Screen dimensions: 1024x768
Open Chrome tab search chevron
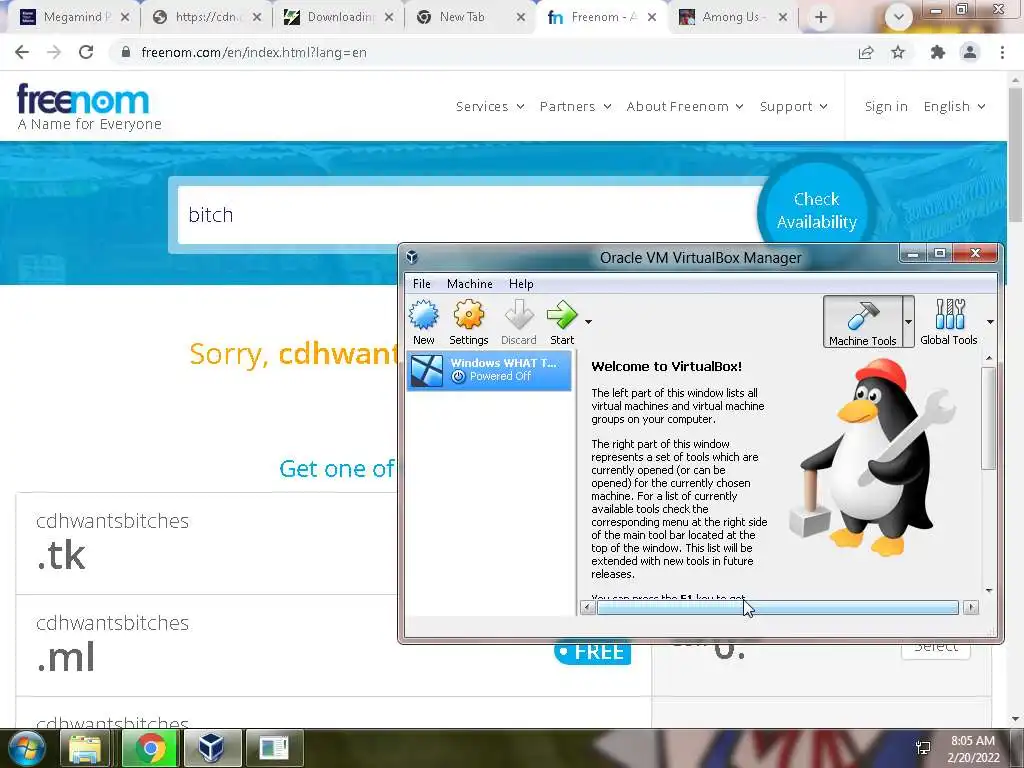(x=899, y=18)
